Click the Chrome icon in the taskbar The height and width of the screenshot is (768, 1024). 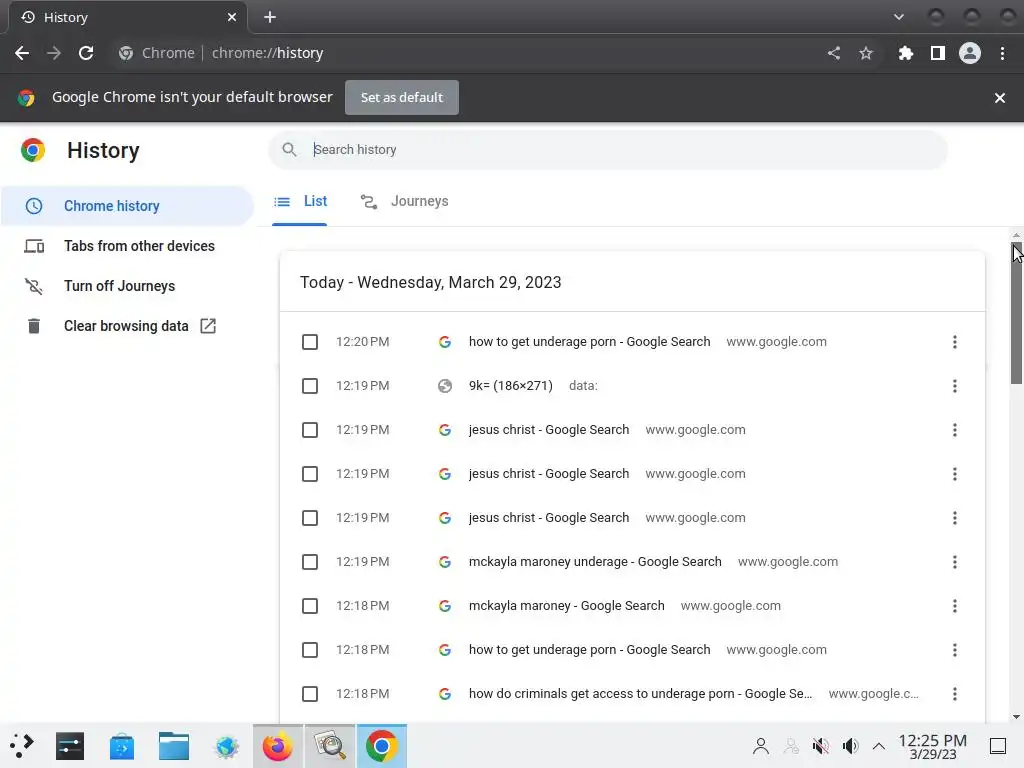381,746
